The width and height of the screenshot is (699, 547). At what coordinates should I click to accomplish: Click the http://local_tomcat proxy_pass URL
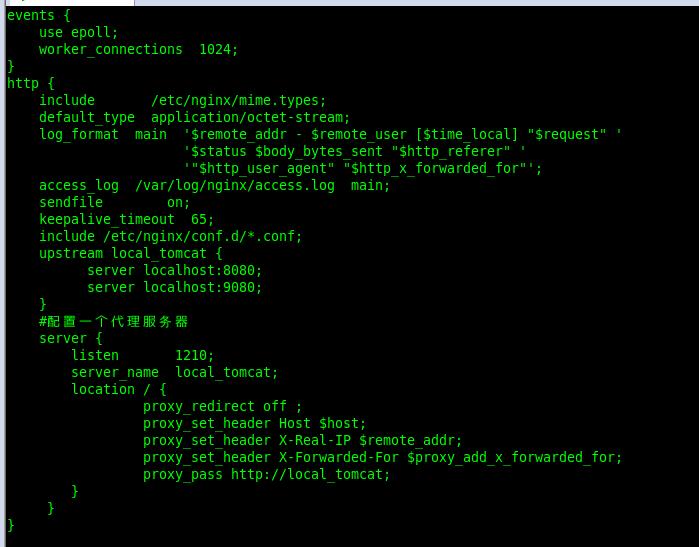pos(310,474)
